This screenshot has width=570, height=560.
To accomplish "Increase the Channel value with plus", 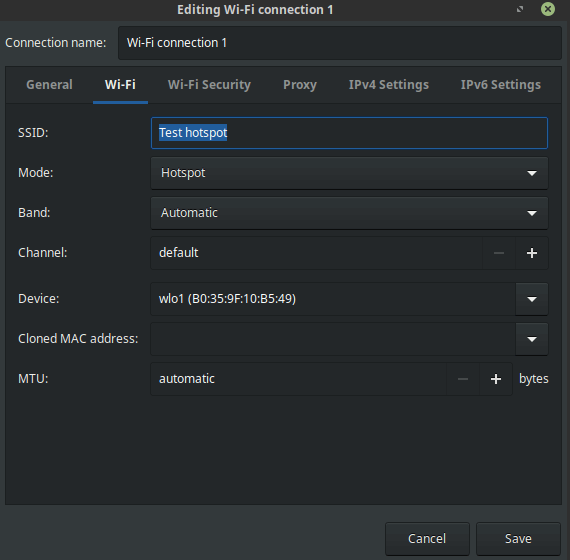I will (x=531, y=253).
